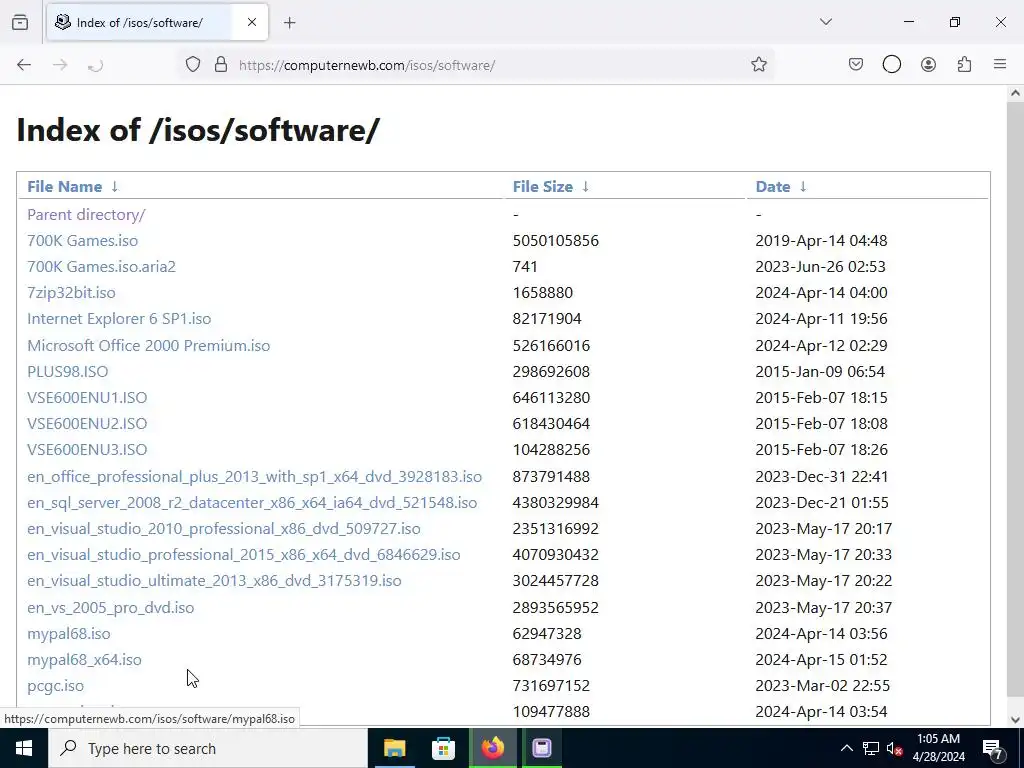Viewport: 1024px width, 768px height.
Task: Bookmark this page with the star icon
Action: pyautogui.click(x=758, y=64)
